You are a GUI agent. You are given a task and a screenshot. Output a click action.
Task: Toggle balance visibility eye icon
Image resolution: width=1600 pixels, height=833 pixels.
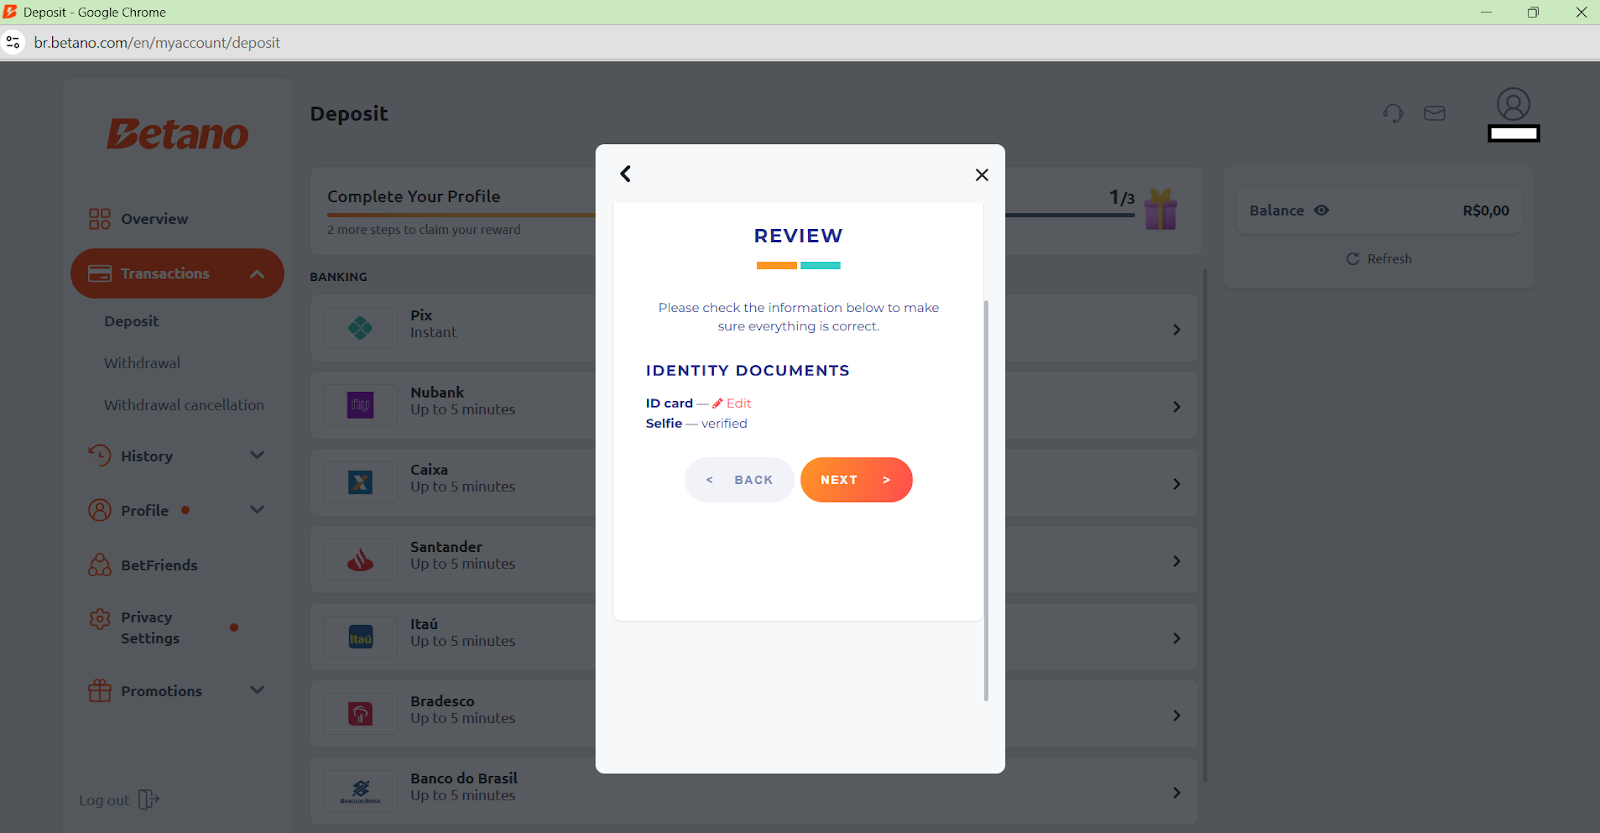pyautogui.click(x=1321, y=210)
